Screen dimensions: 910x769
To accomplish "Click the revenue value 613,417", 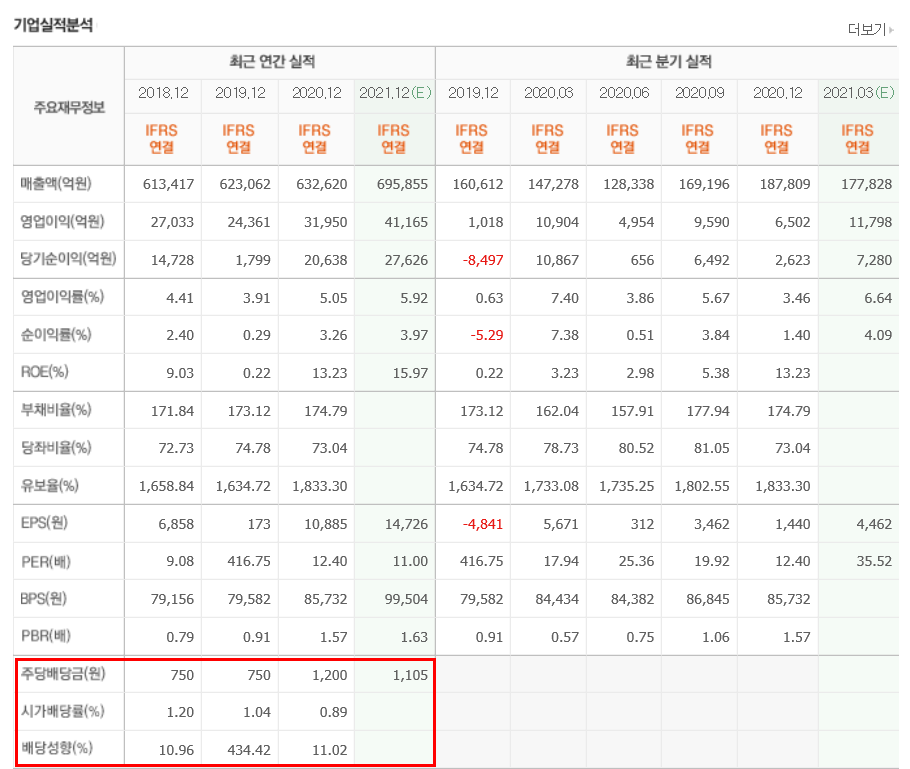I will click(x=168, y=185).
